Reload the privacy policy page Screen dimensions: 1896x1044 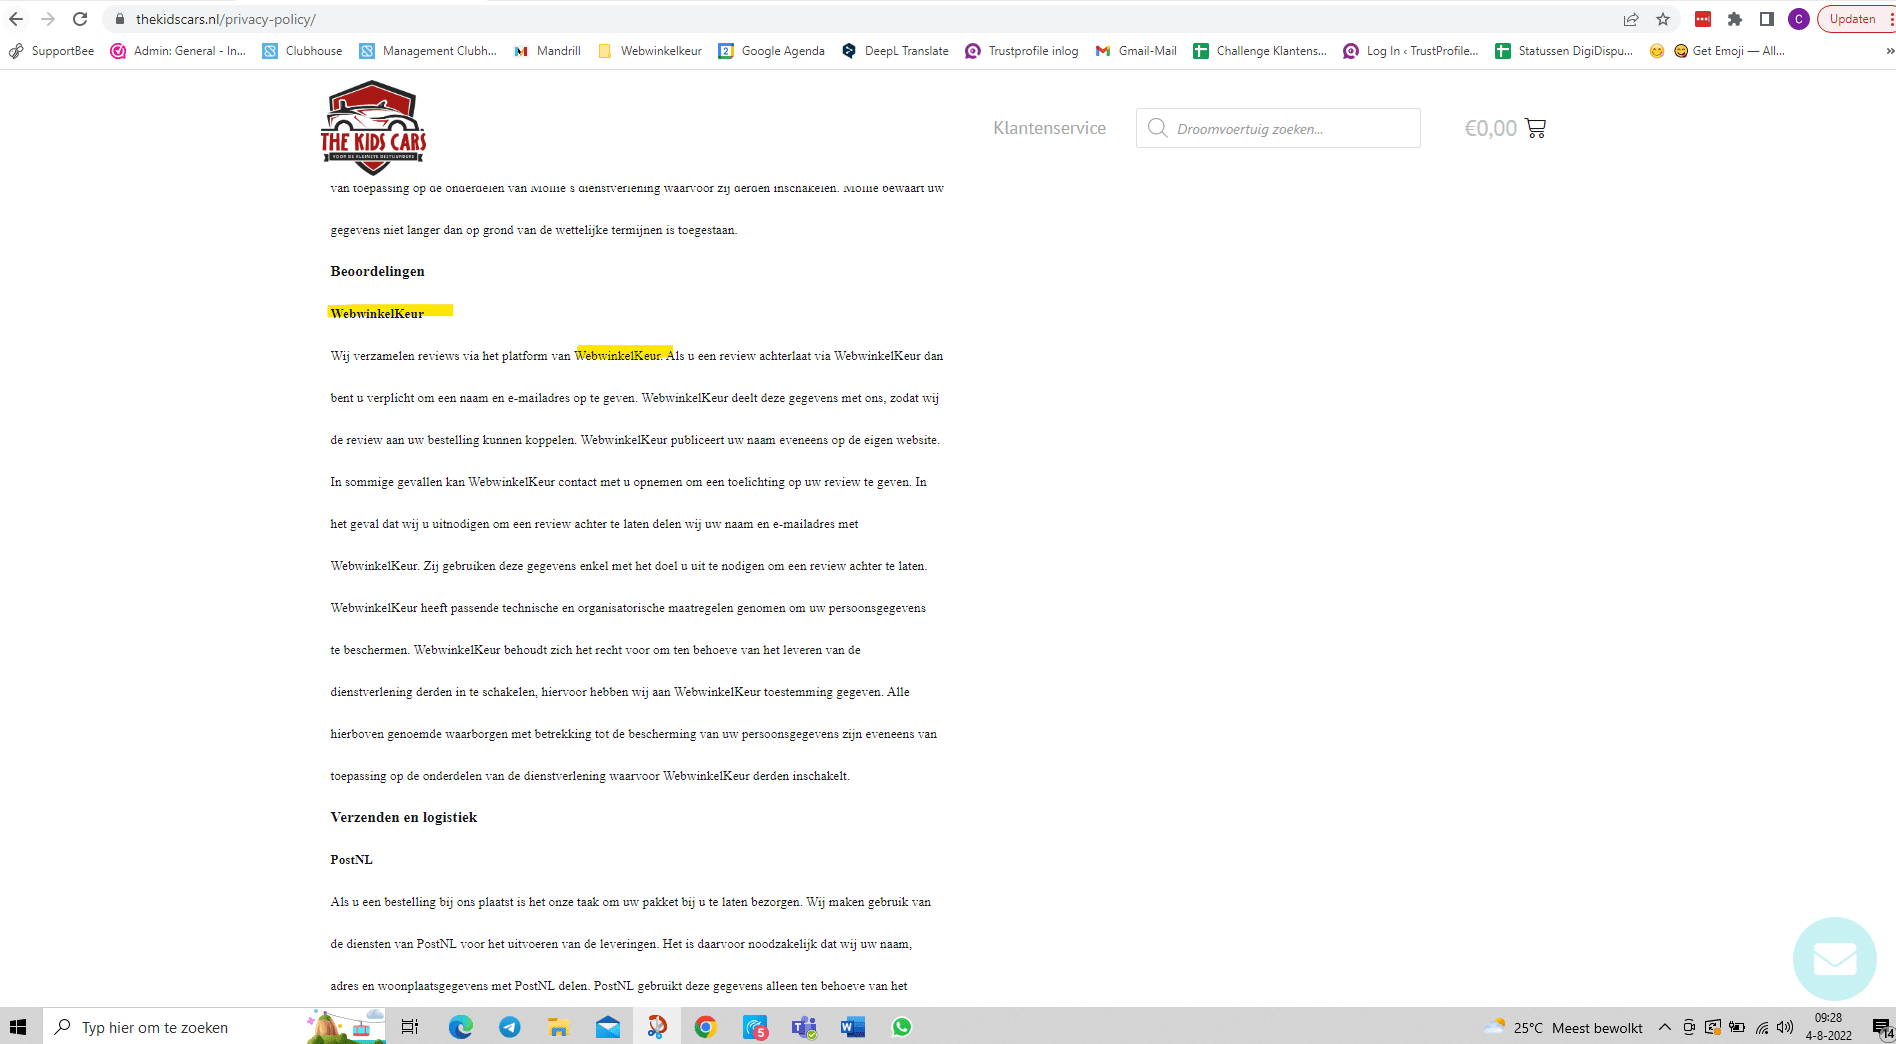pos(80,19)
